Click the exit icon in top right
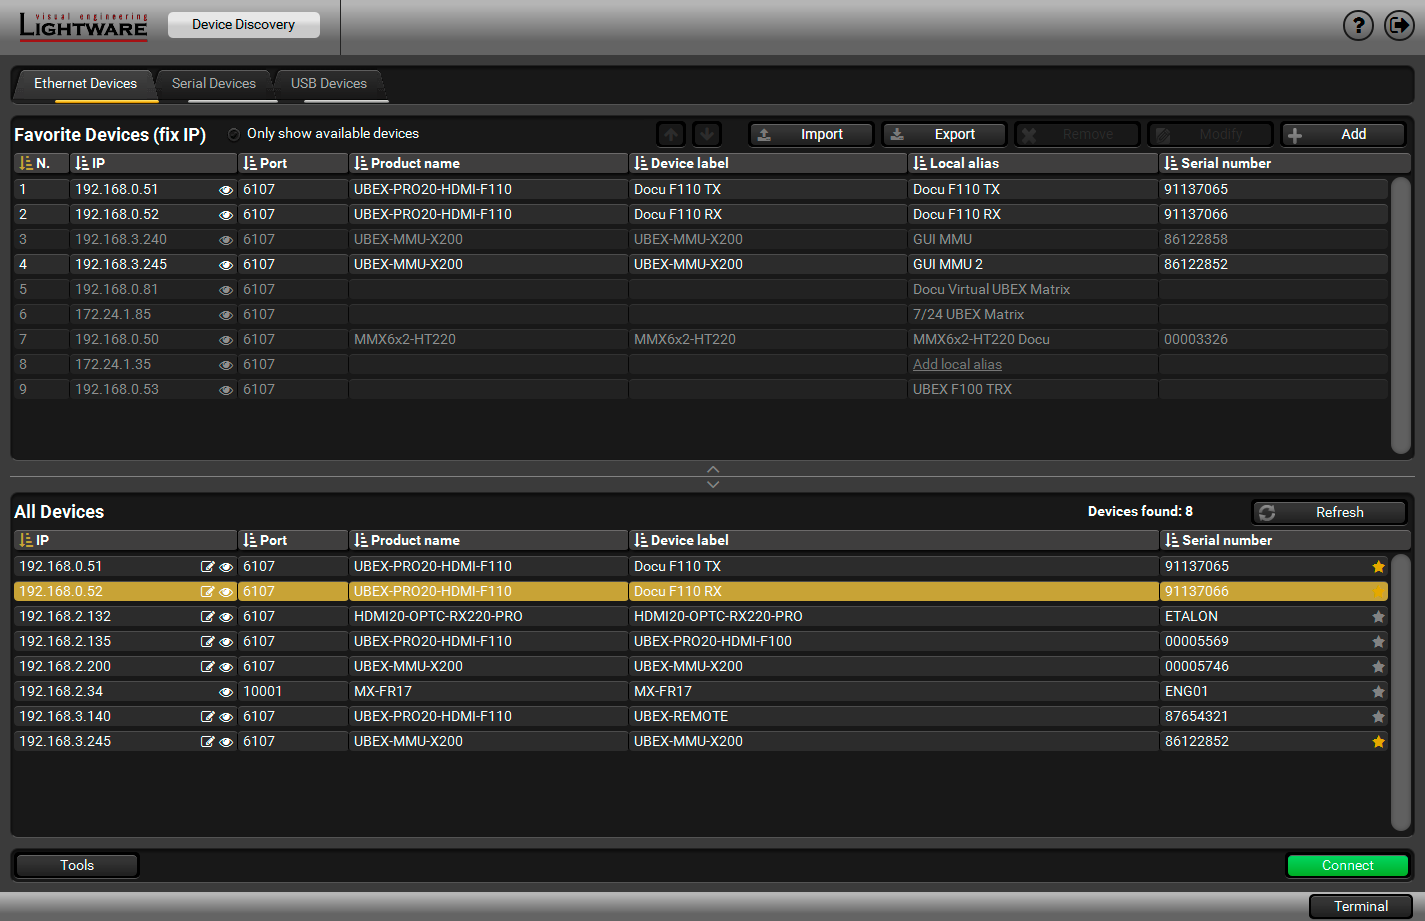 (1398, 25)
